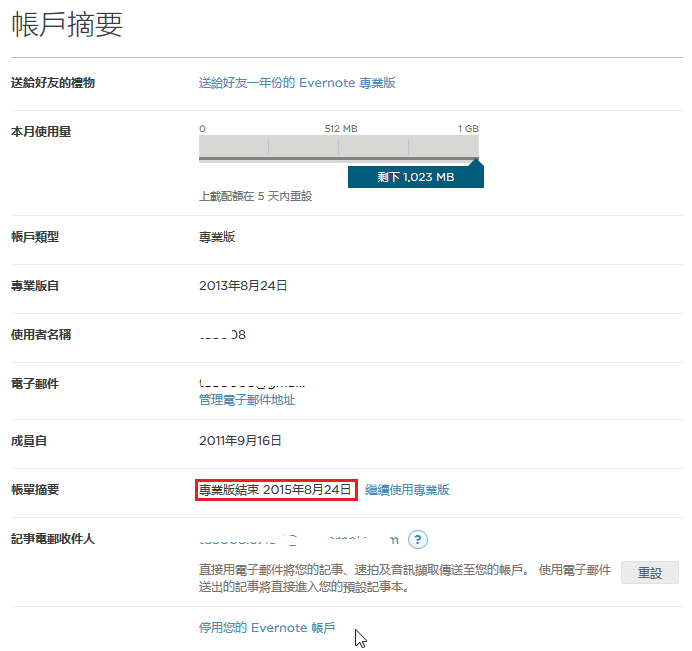Click the 1 GB scale marker
The width and height of the screenshot is (692, 651).
468,128
